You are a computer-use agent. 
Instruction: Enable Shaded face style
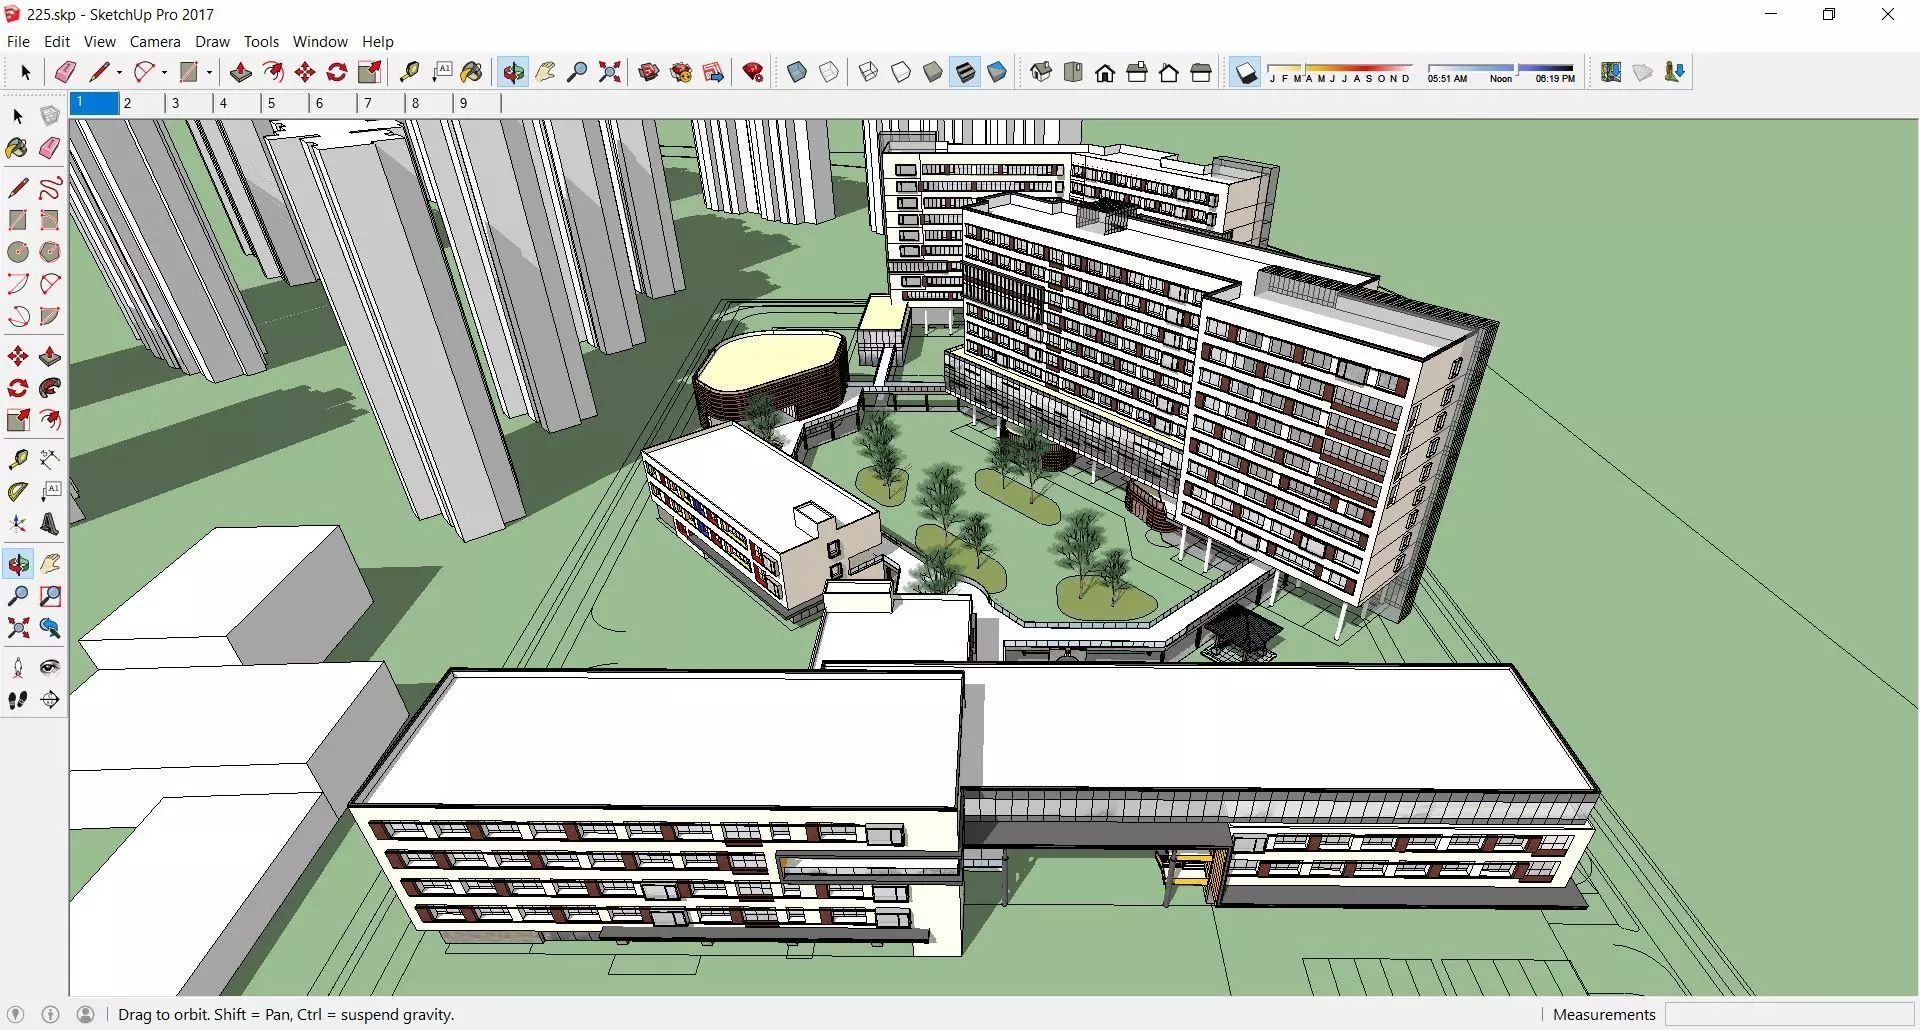(x=933, y=72)
